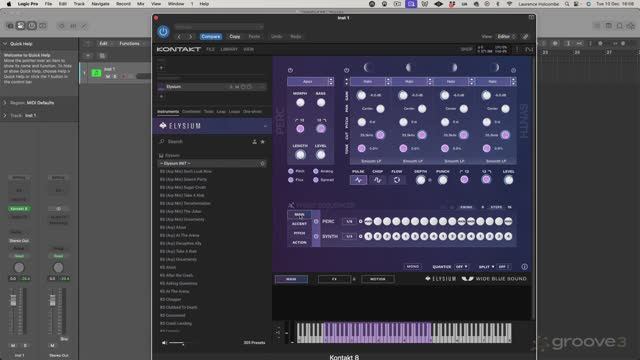Screen dimensions: 640x360
Task: Open Kontakt VIEW menu
Action: tap(248, 49)
